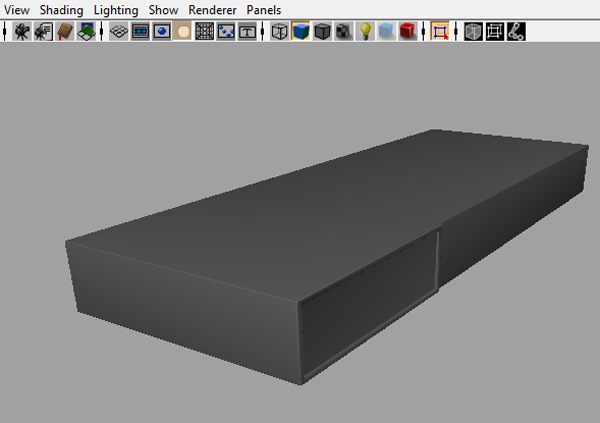The width and height of the screenshot is (600, 423).
Task: Toggle X-Ray mode icon
Action: click(x=473, y=31)
